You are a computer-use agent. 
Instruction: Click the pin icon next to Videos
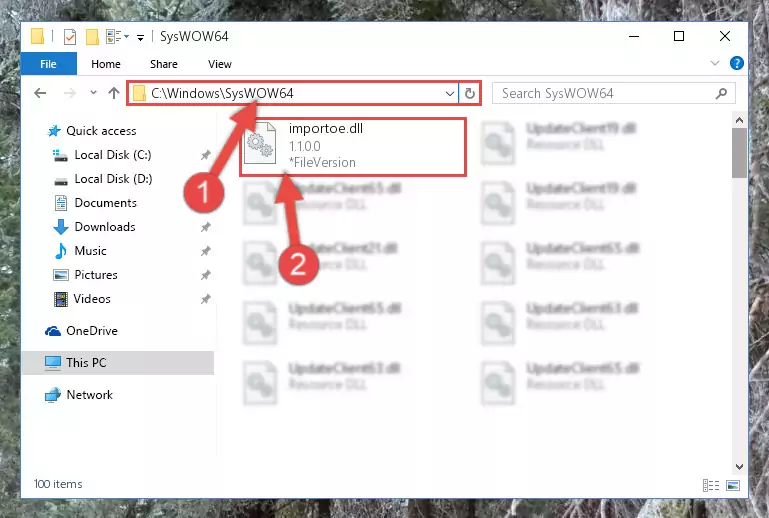click(205, 299)
